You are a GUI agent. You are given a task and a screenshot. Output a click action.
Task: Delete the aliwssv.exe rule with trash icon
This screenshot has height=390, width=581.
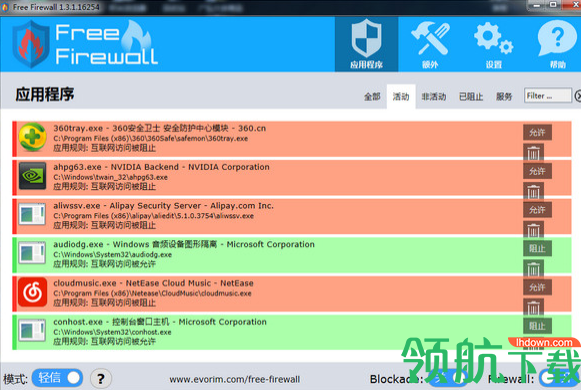[533, 230]
